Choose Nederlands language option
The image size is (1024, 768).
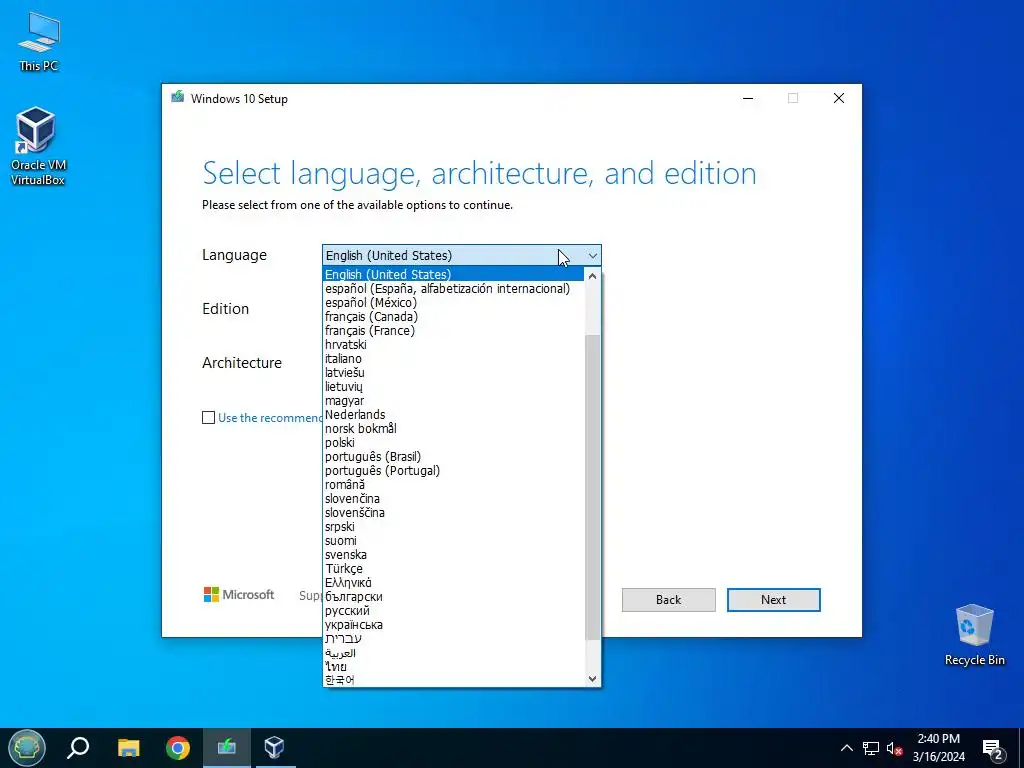click(x=454, y=415)
